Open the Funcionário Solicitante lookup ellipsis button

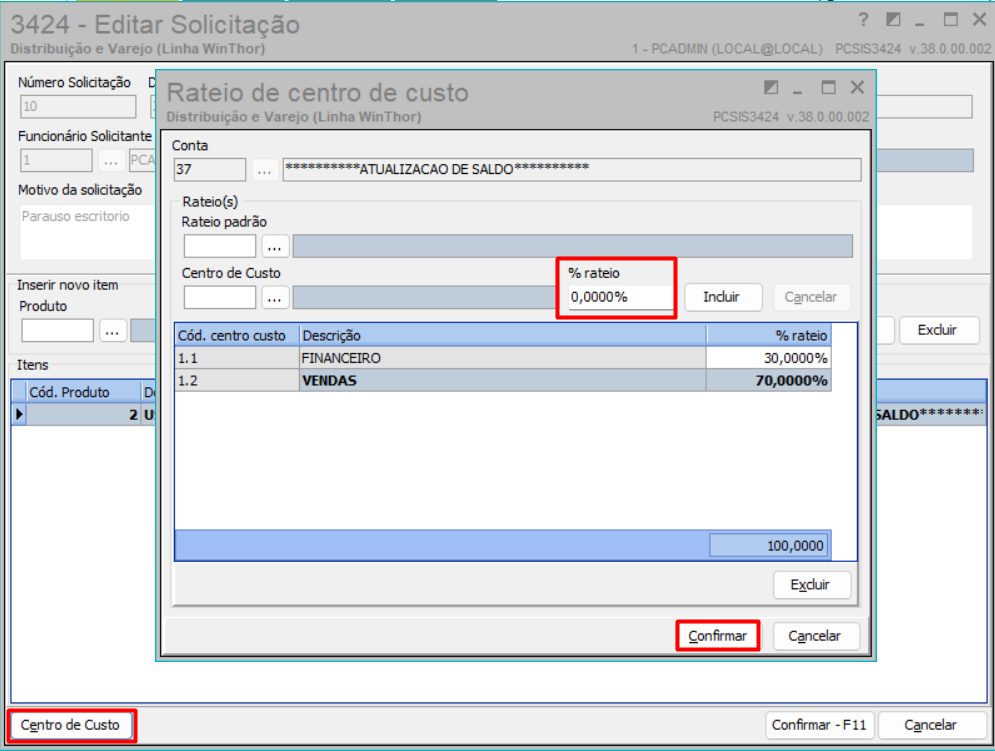pos(111,160)
